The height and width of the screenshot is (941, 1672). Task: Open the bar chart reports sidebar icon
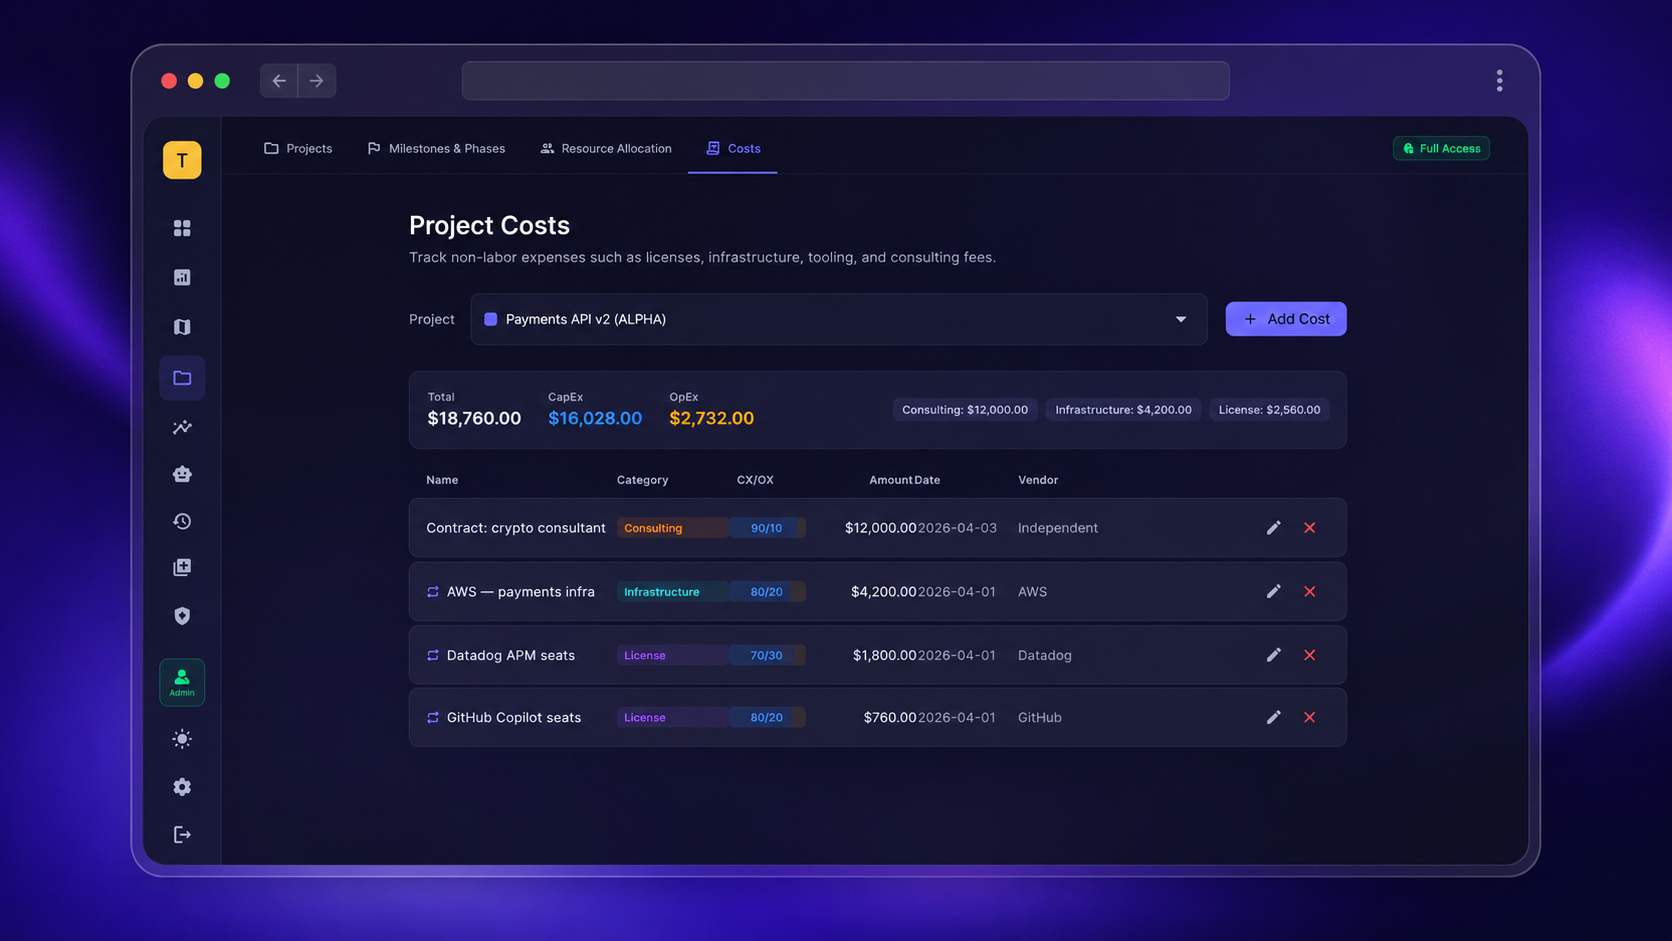click(182, 277)
